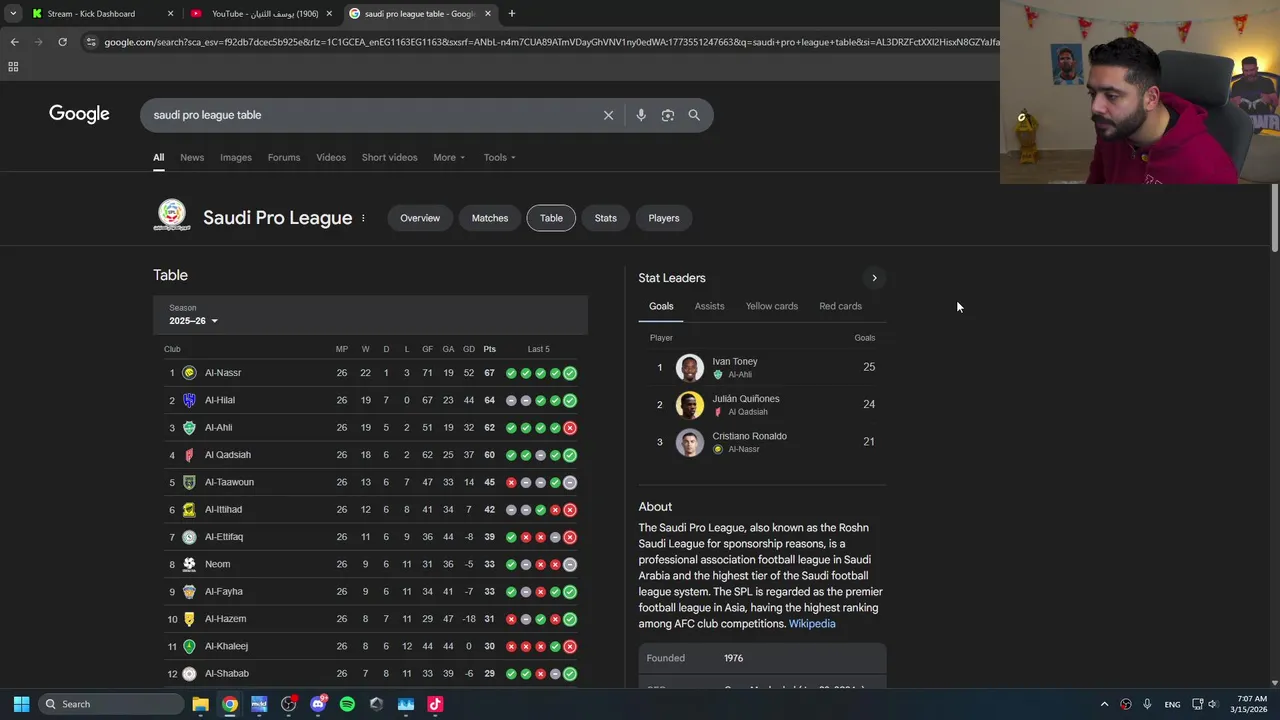Click Neom team name in table
This screenshot has width=1280, height=720.
click(217, 564)
